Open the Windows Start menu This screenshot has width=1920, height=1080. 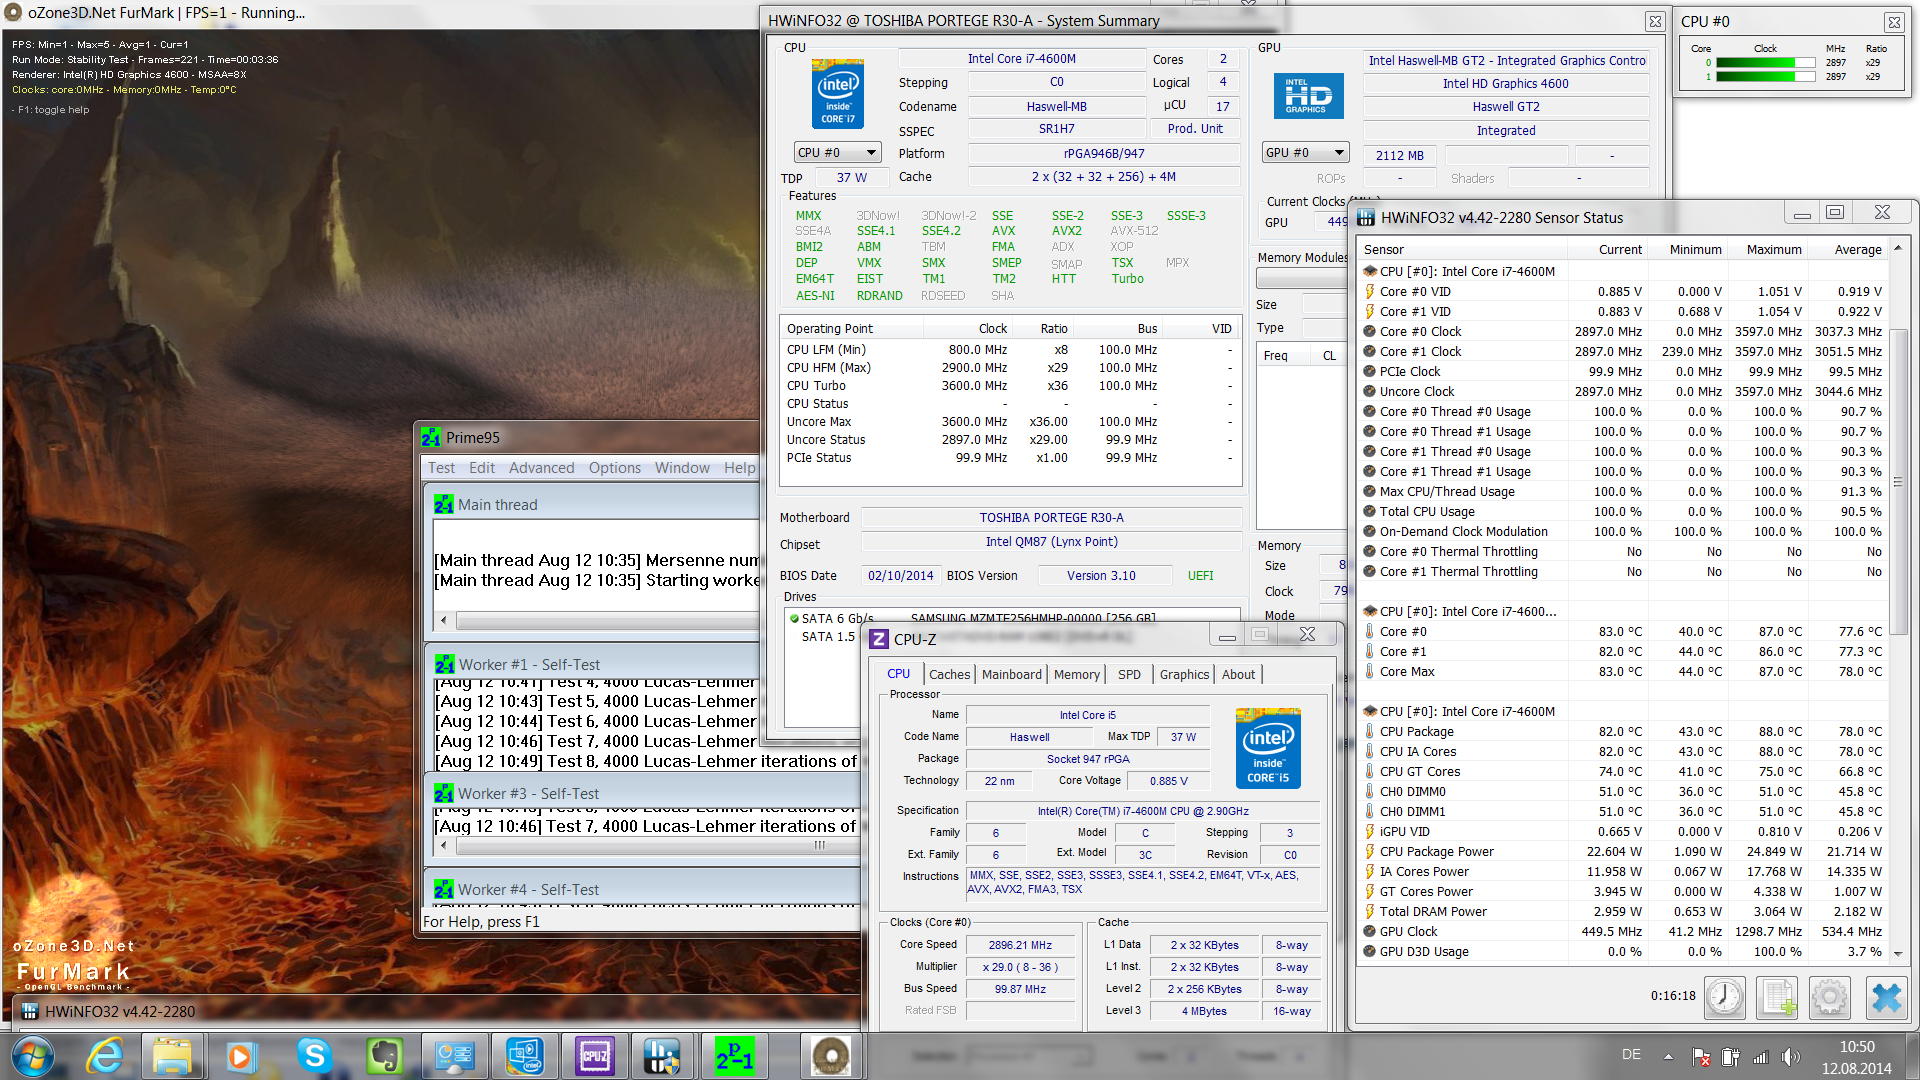tap(32, 1056)
